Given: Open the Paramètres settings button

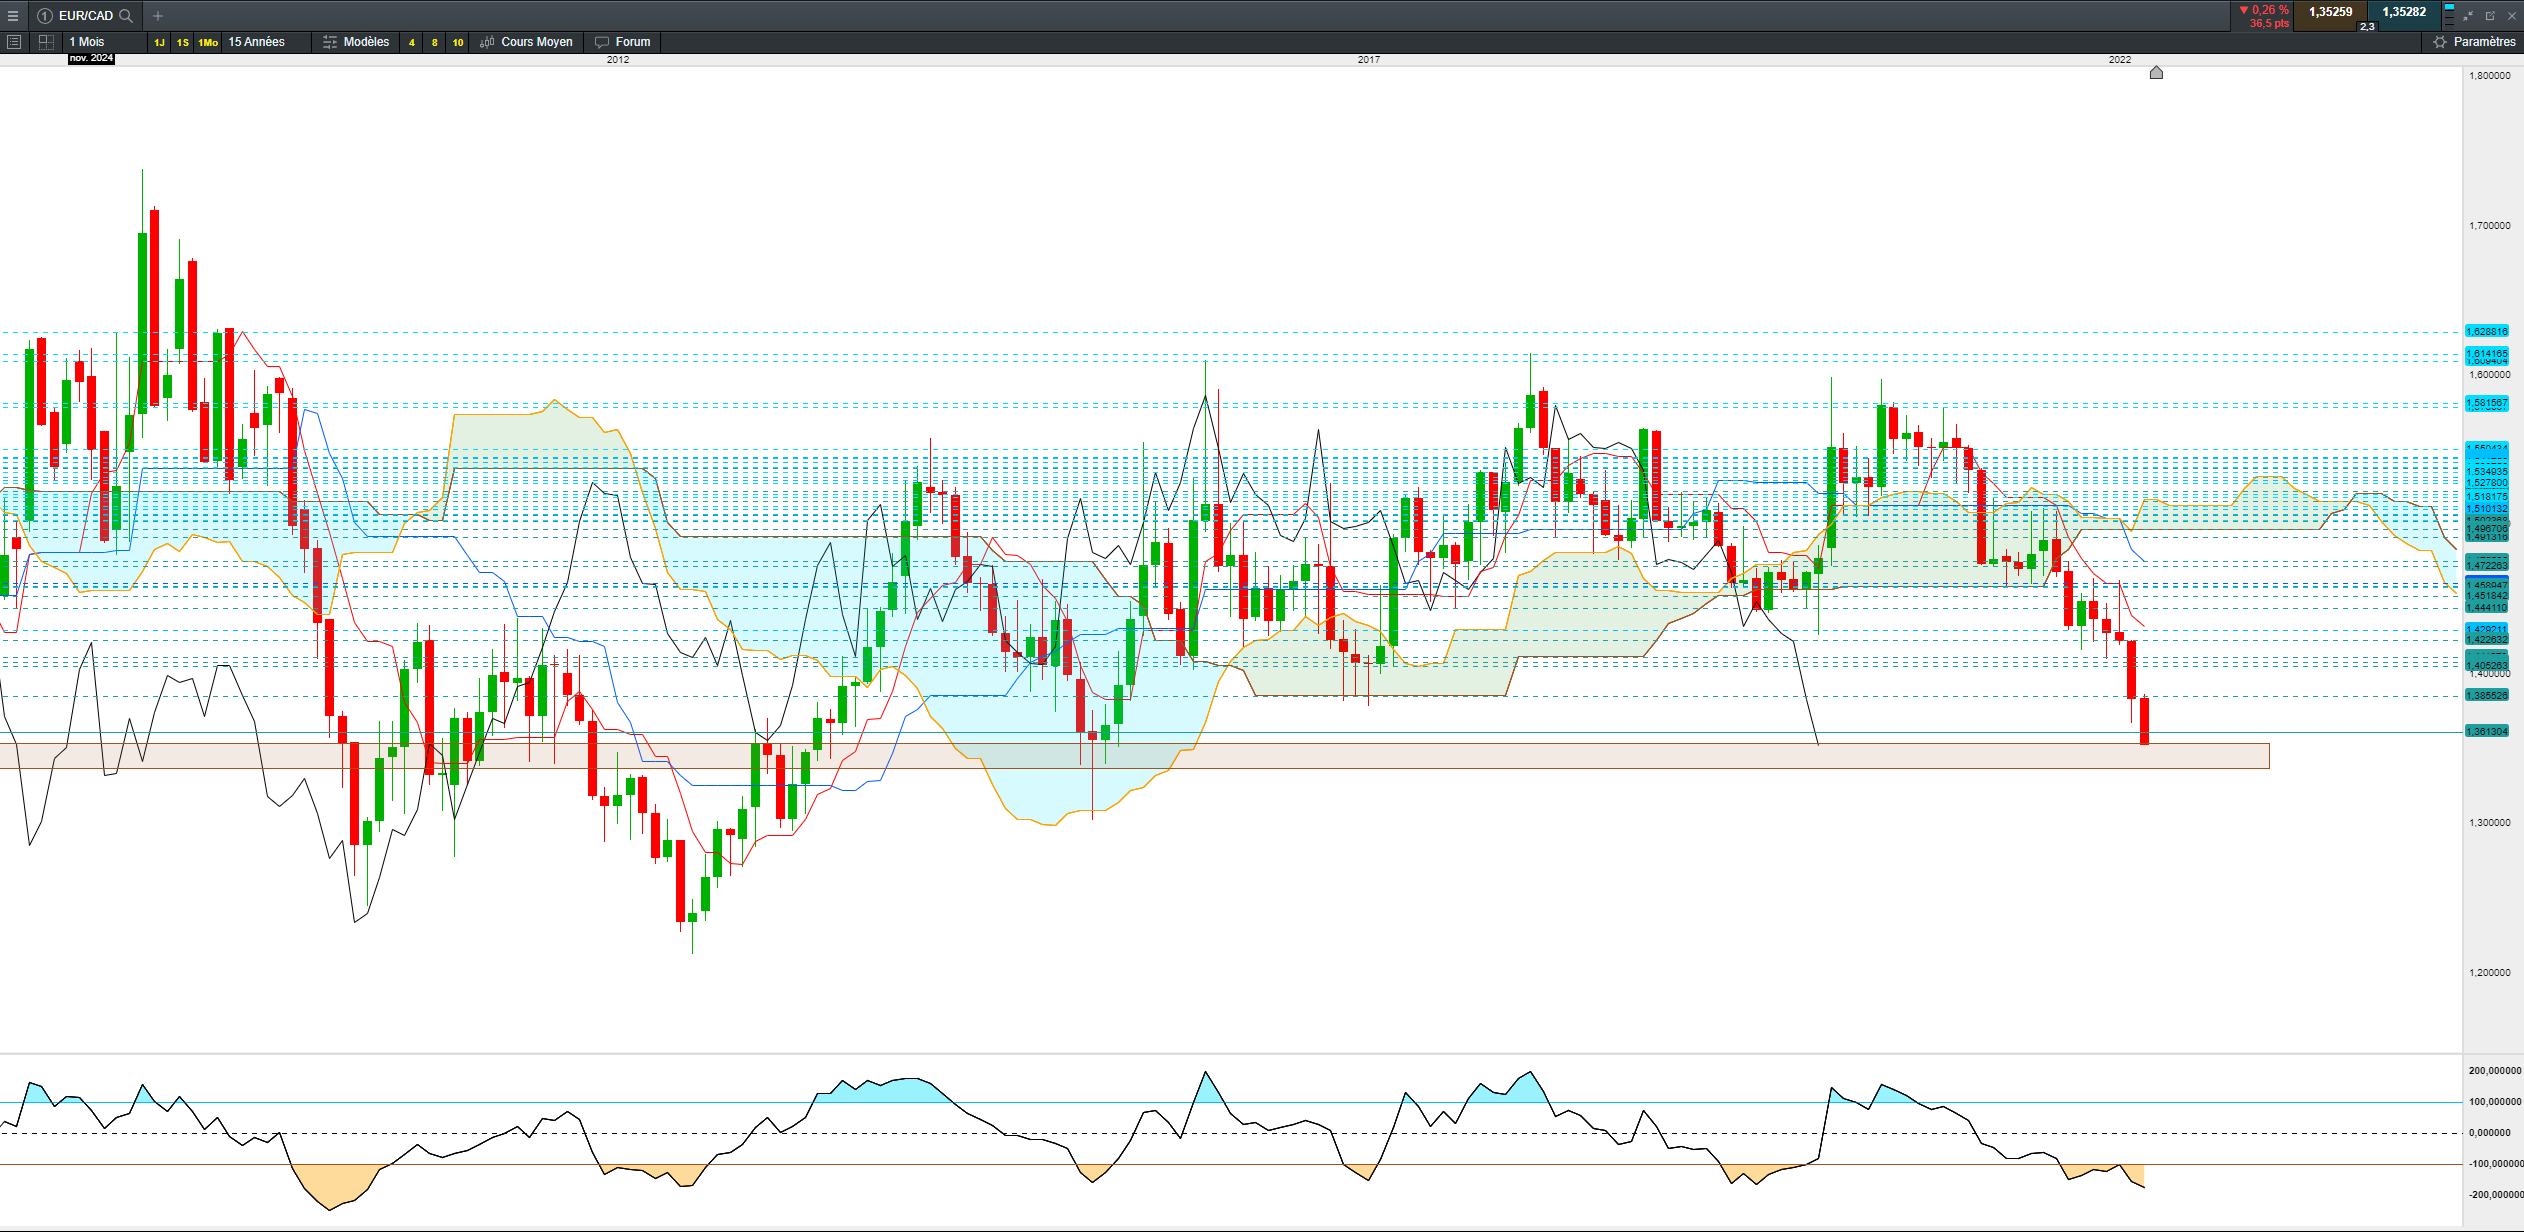Looking at the screenshot, I should (2474, 42).
